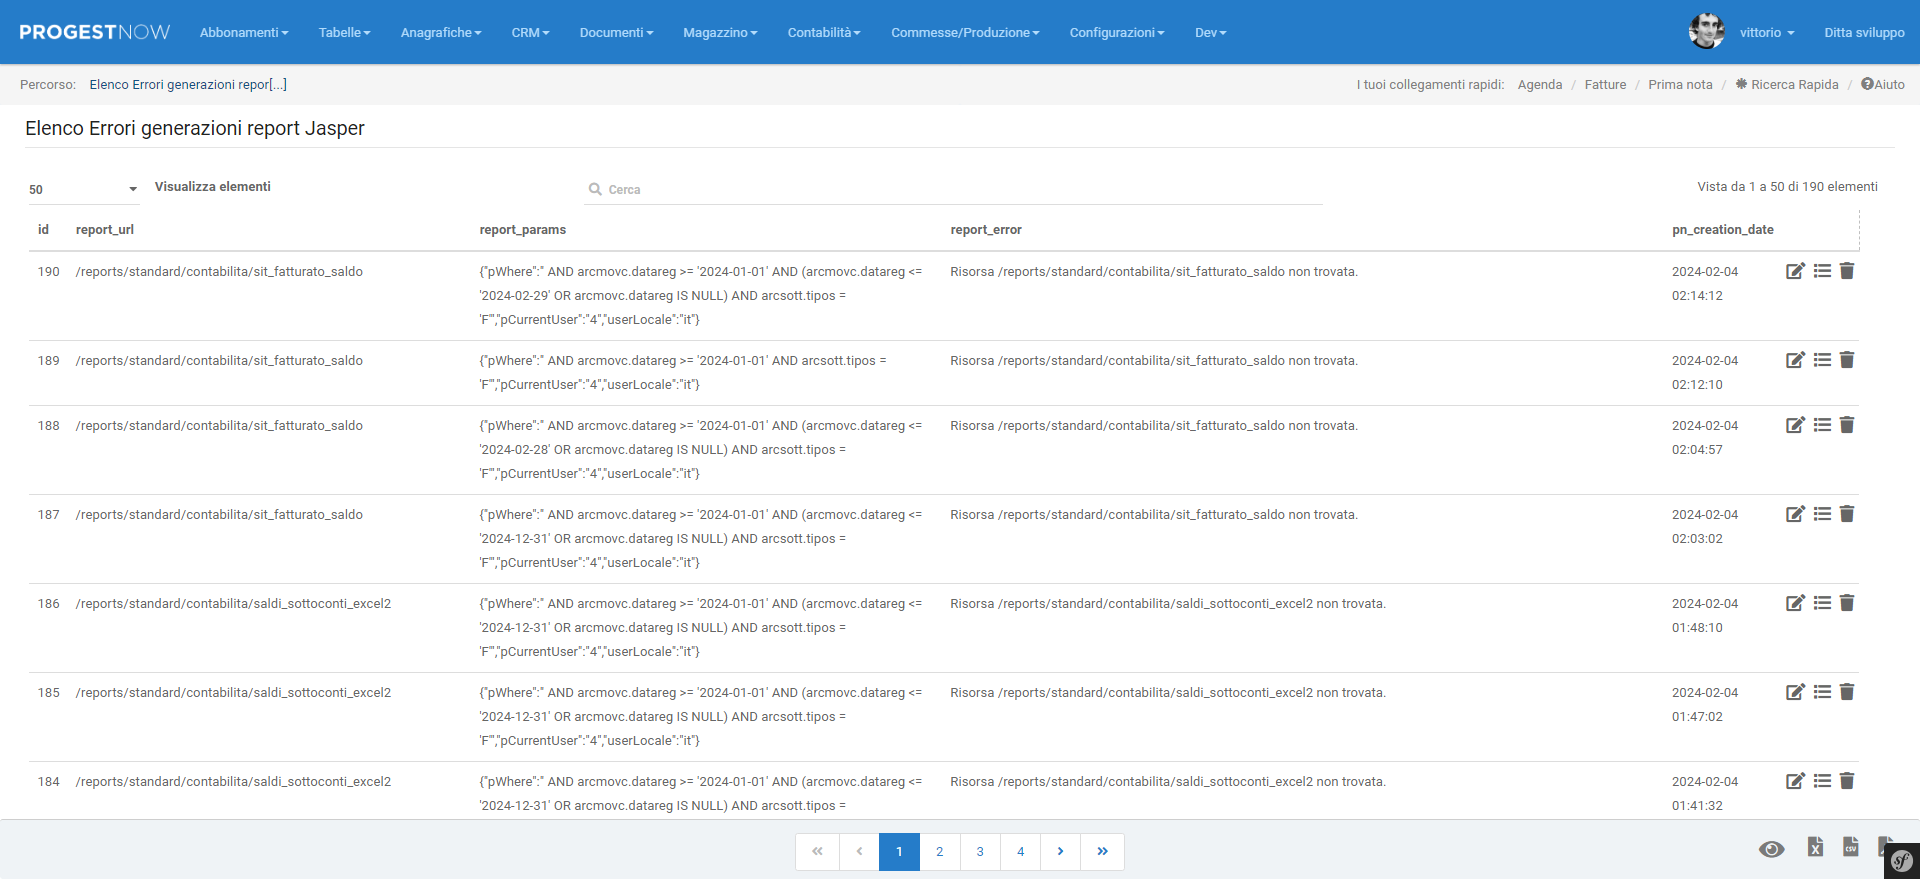Toggle column visibility with eye icon
Image resolution: width=1920 pixels, height=879 pixels.
[1771, 849]
